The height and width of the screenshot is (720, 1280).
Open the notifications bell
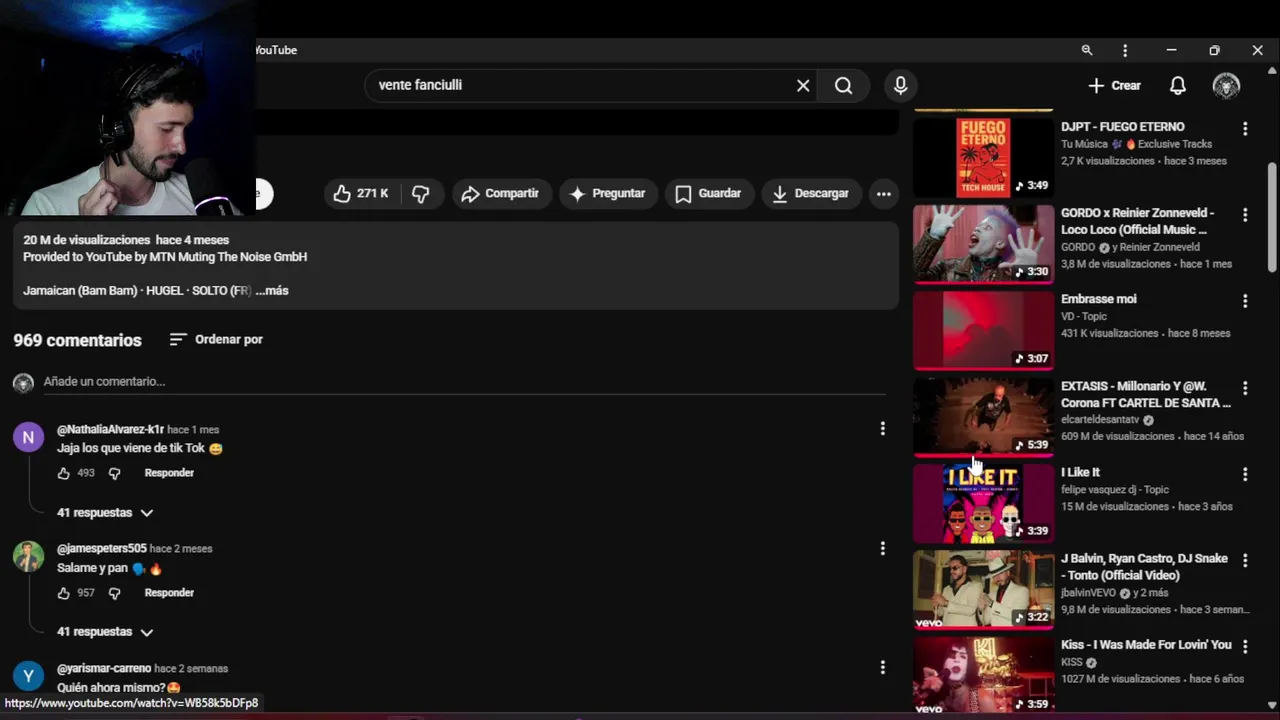click(1178, 86)
